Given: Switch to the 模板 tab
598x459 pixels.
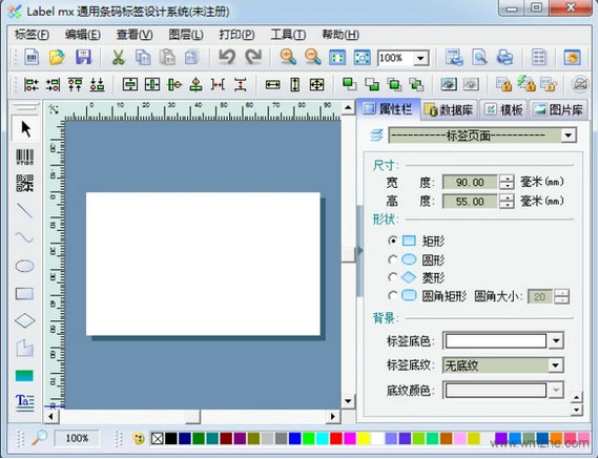Looking at the screenshot, I should tap(504, 110).
